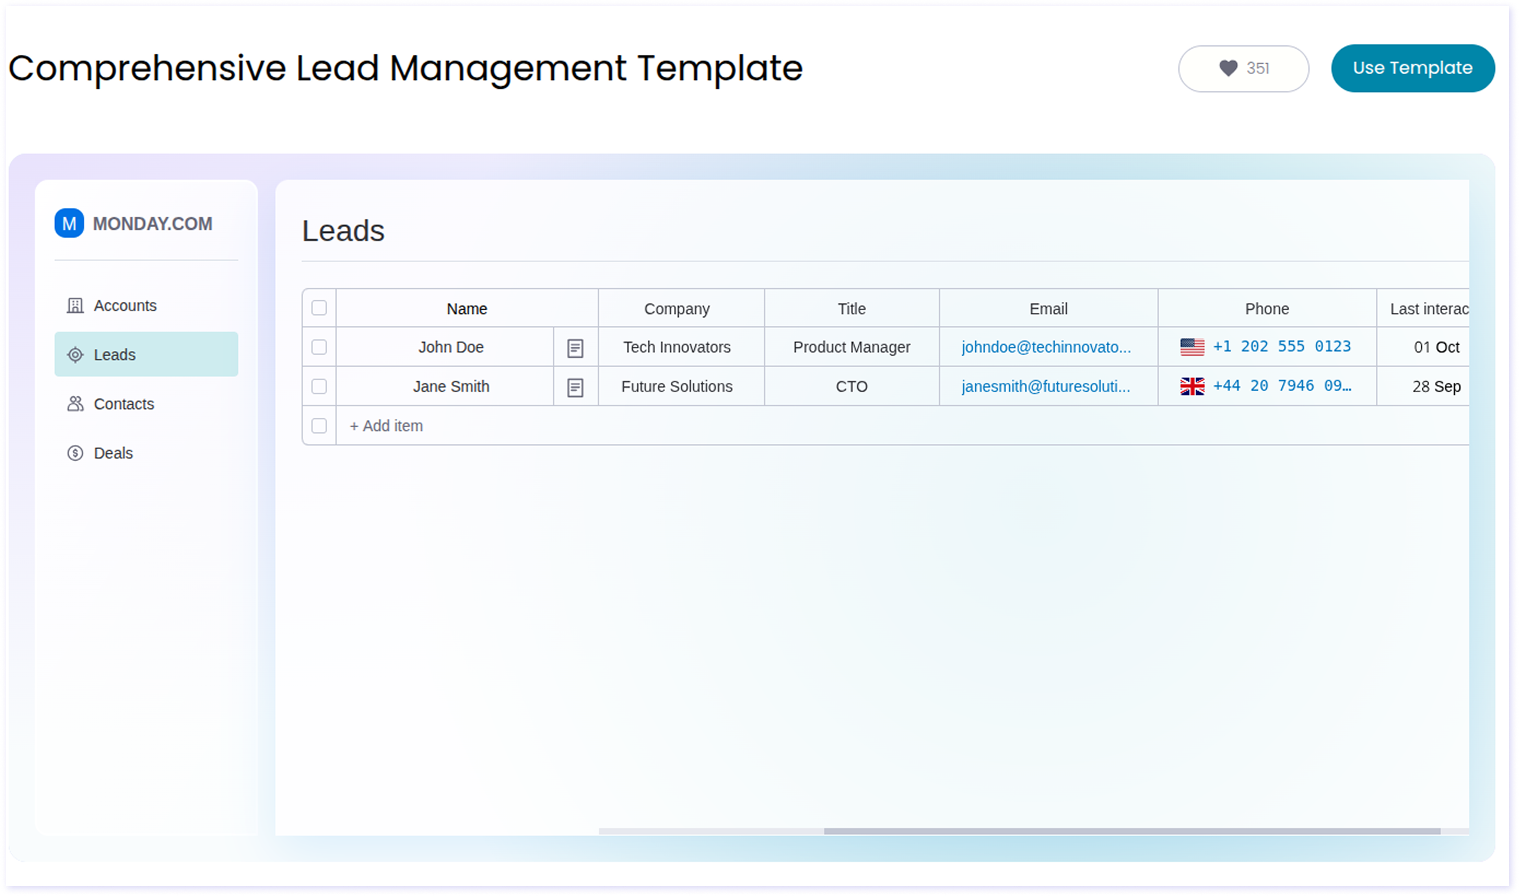Click the 351 likes button
The width and height of the screenshot is (1519, 896).
(1243, 68)
